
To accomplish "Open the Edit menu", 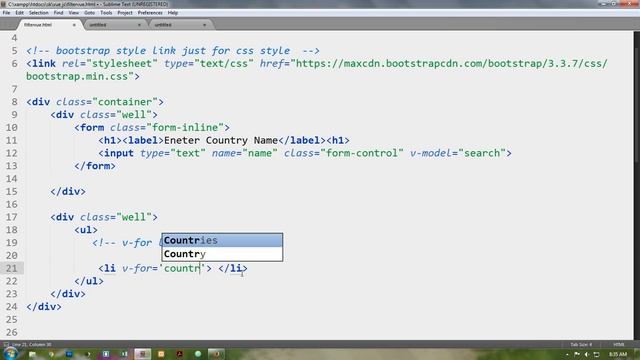I will click(19, 13).
